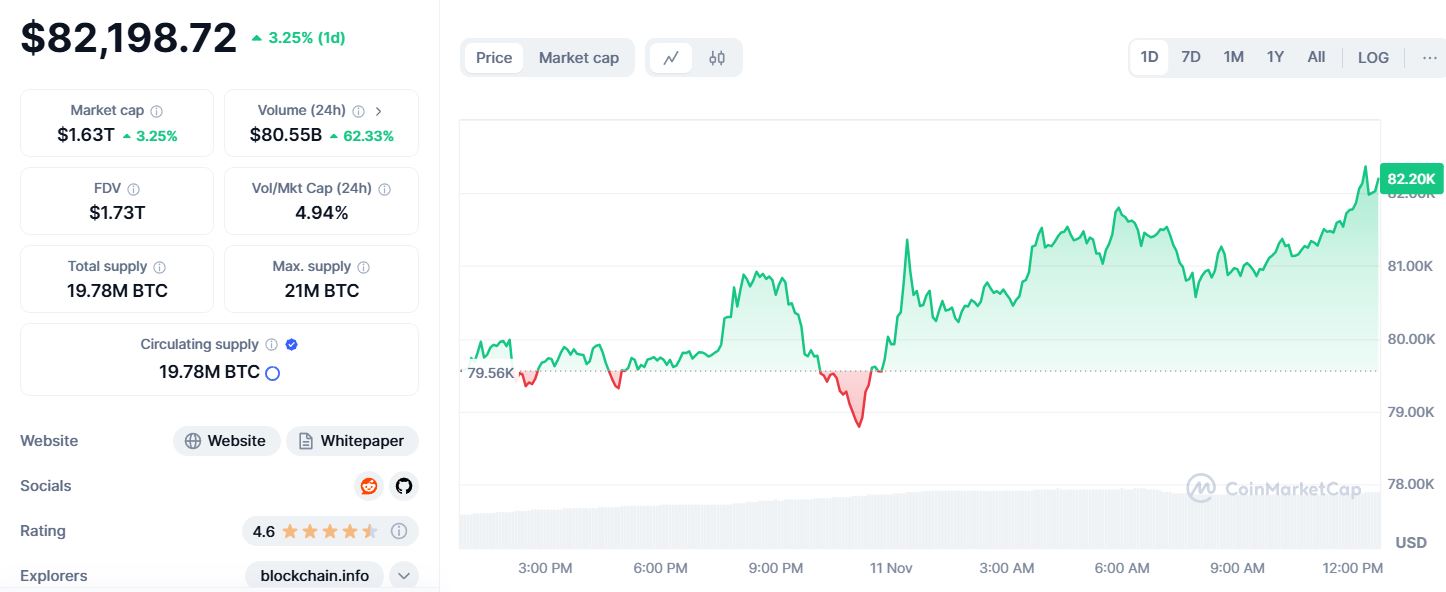The height and width of the screenshot is (592, 1446).
Task: Open the Whitepaper link
Action: click(352, 441)
